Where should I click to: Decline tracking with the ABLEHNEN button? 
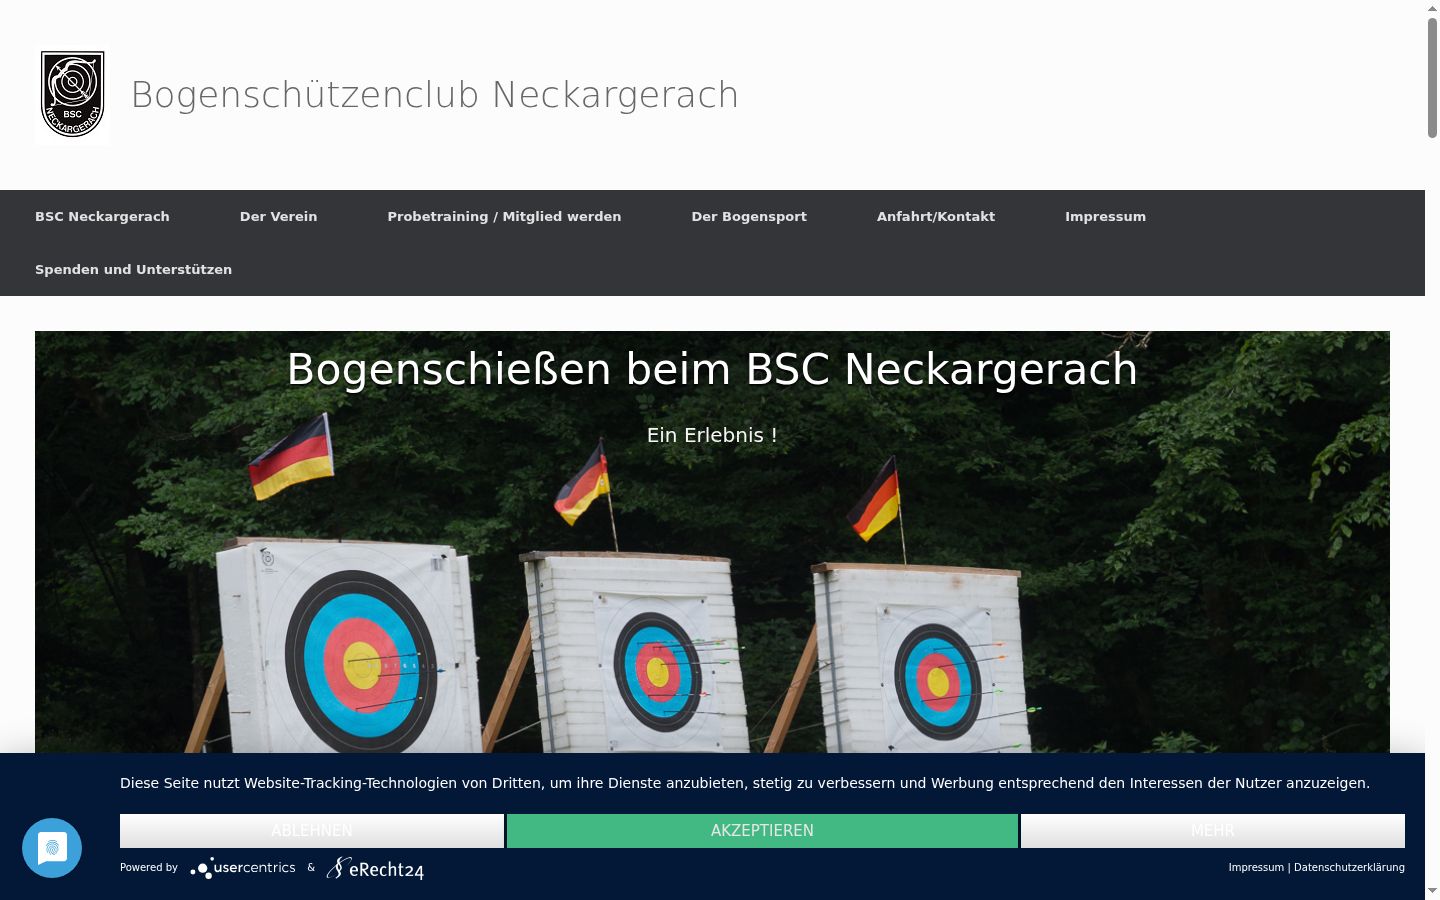[312, 831]
